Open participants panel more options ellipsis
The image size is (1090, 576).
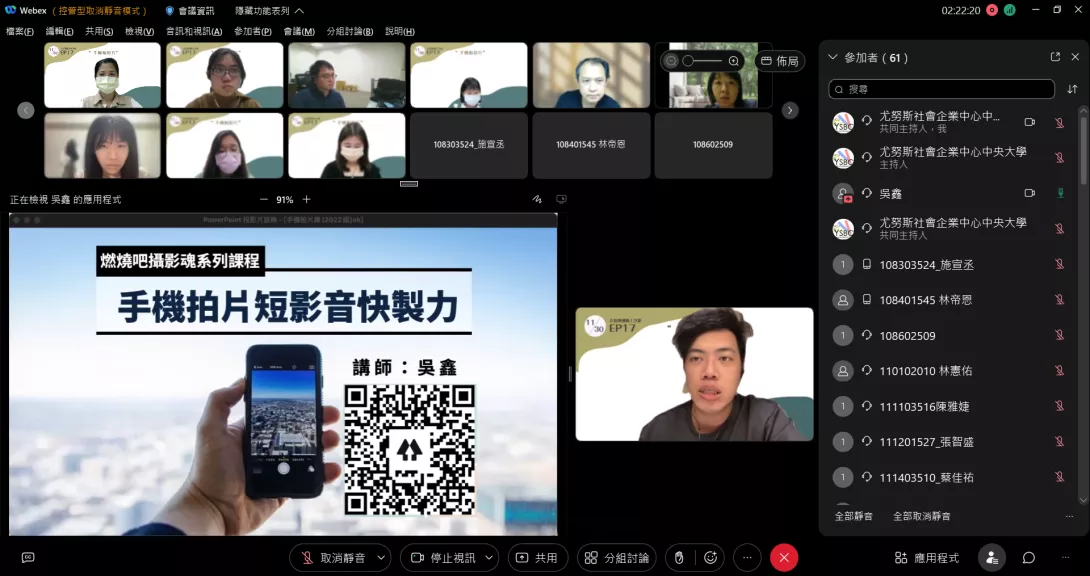pyautogui.click(x=1069, y=516)
